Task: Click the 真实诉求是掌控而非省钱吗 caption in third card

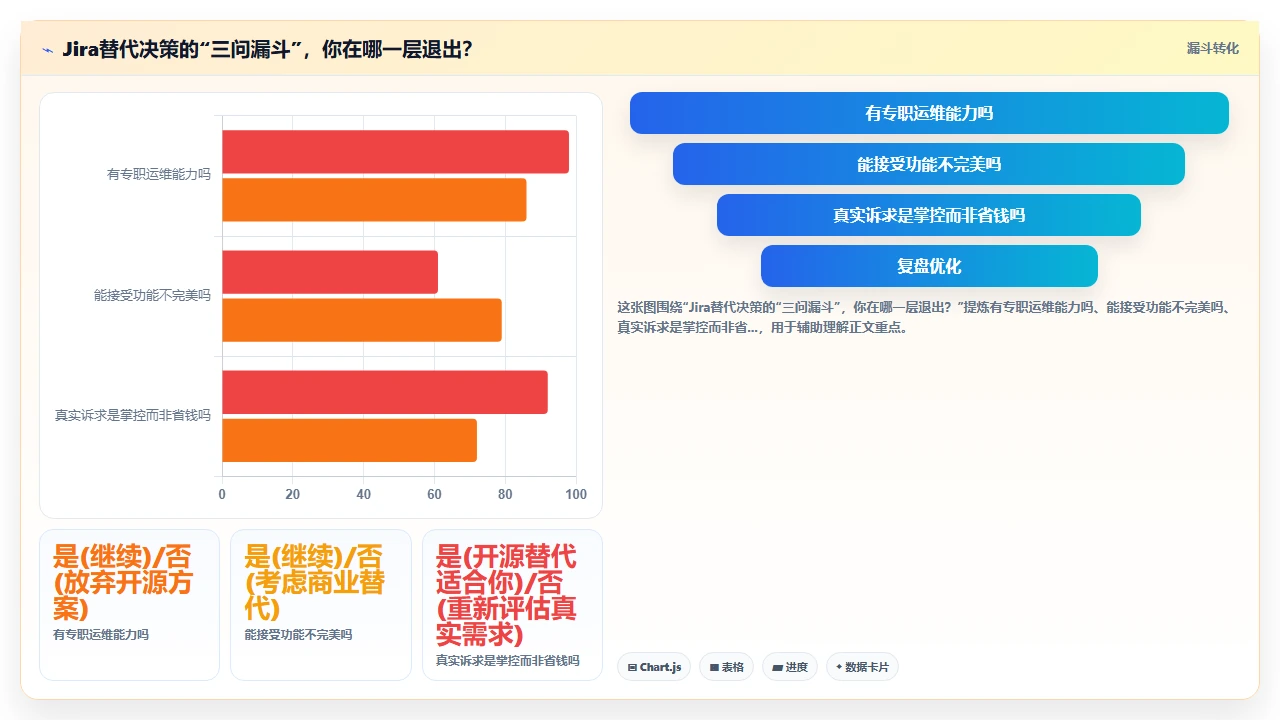Action: pyautogui.click(x=507, y=661)
